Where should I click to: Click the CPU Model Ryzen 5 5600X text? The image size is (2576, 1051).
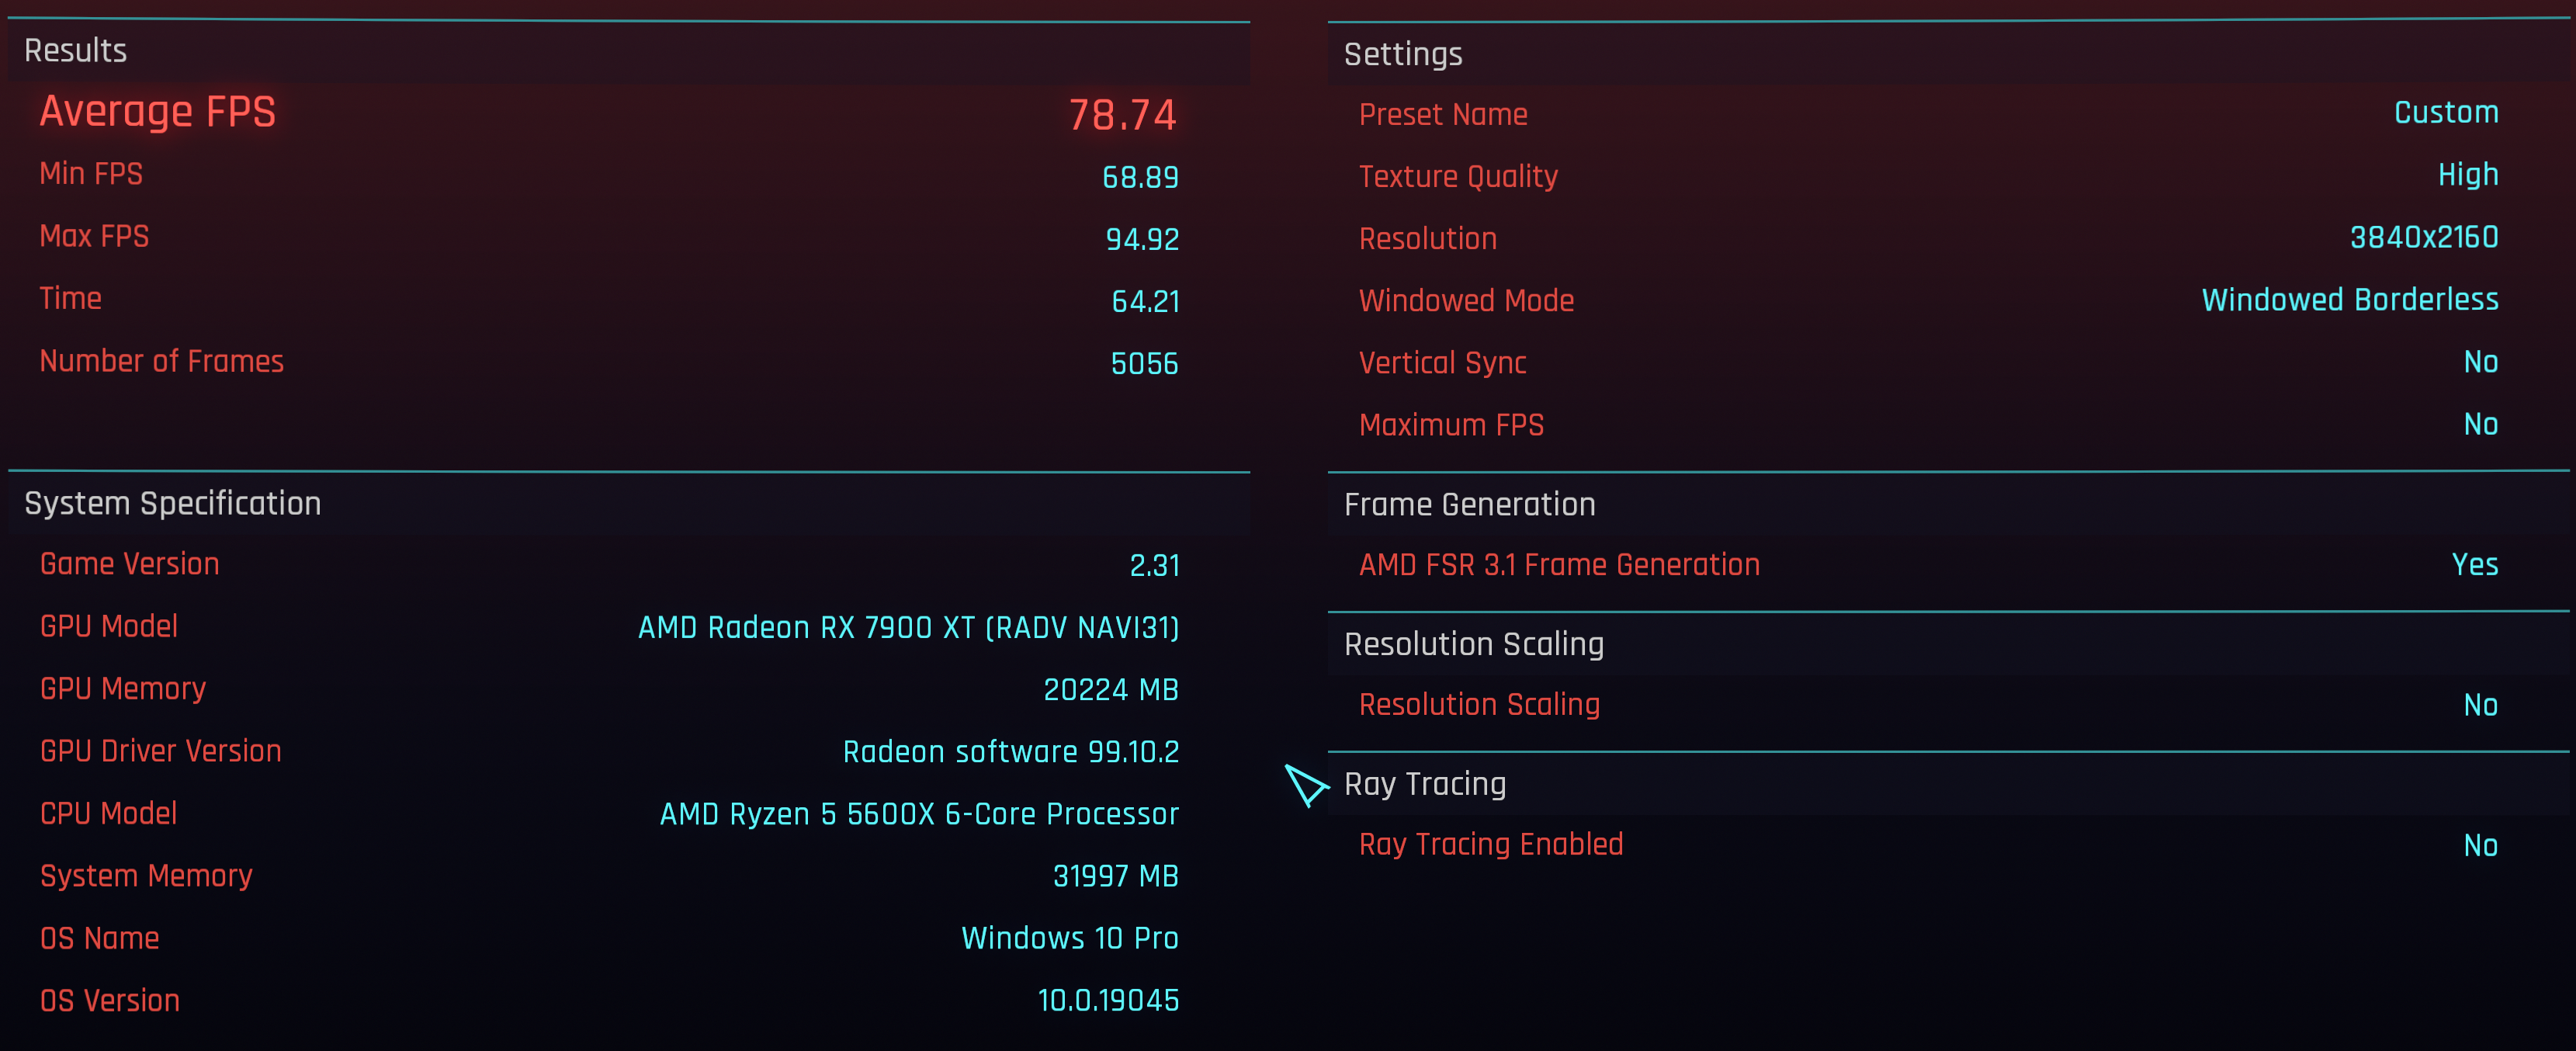tap(918, 814)
